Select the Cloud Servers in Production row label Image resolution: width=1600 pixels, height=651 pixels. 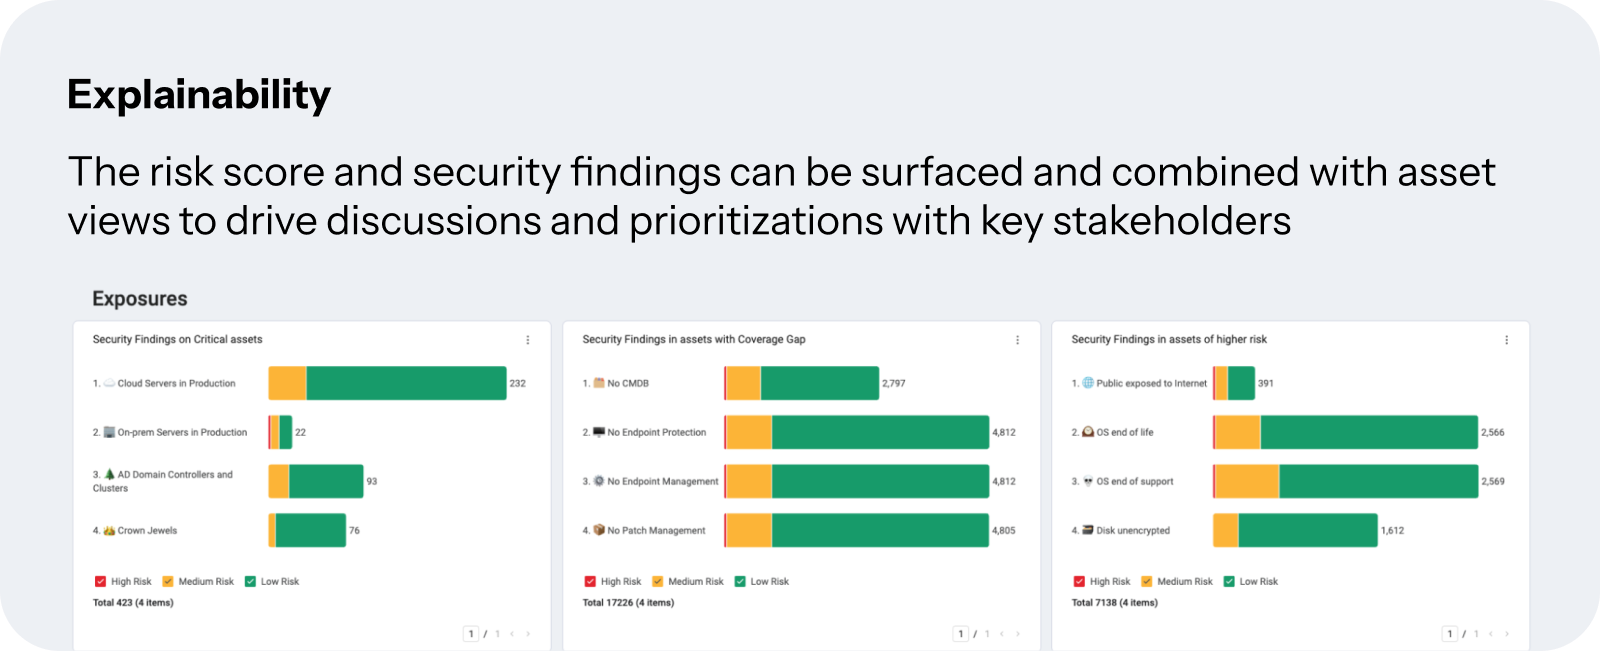pos(177,383)
